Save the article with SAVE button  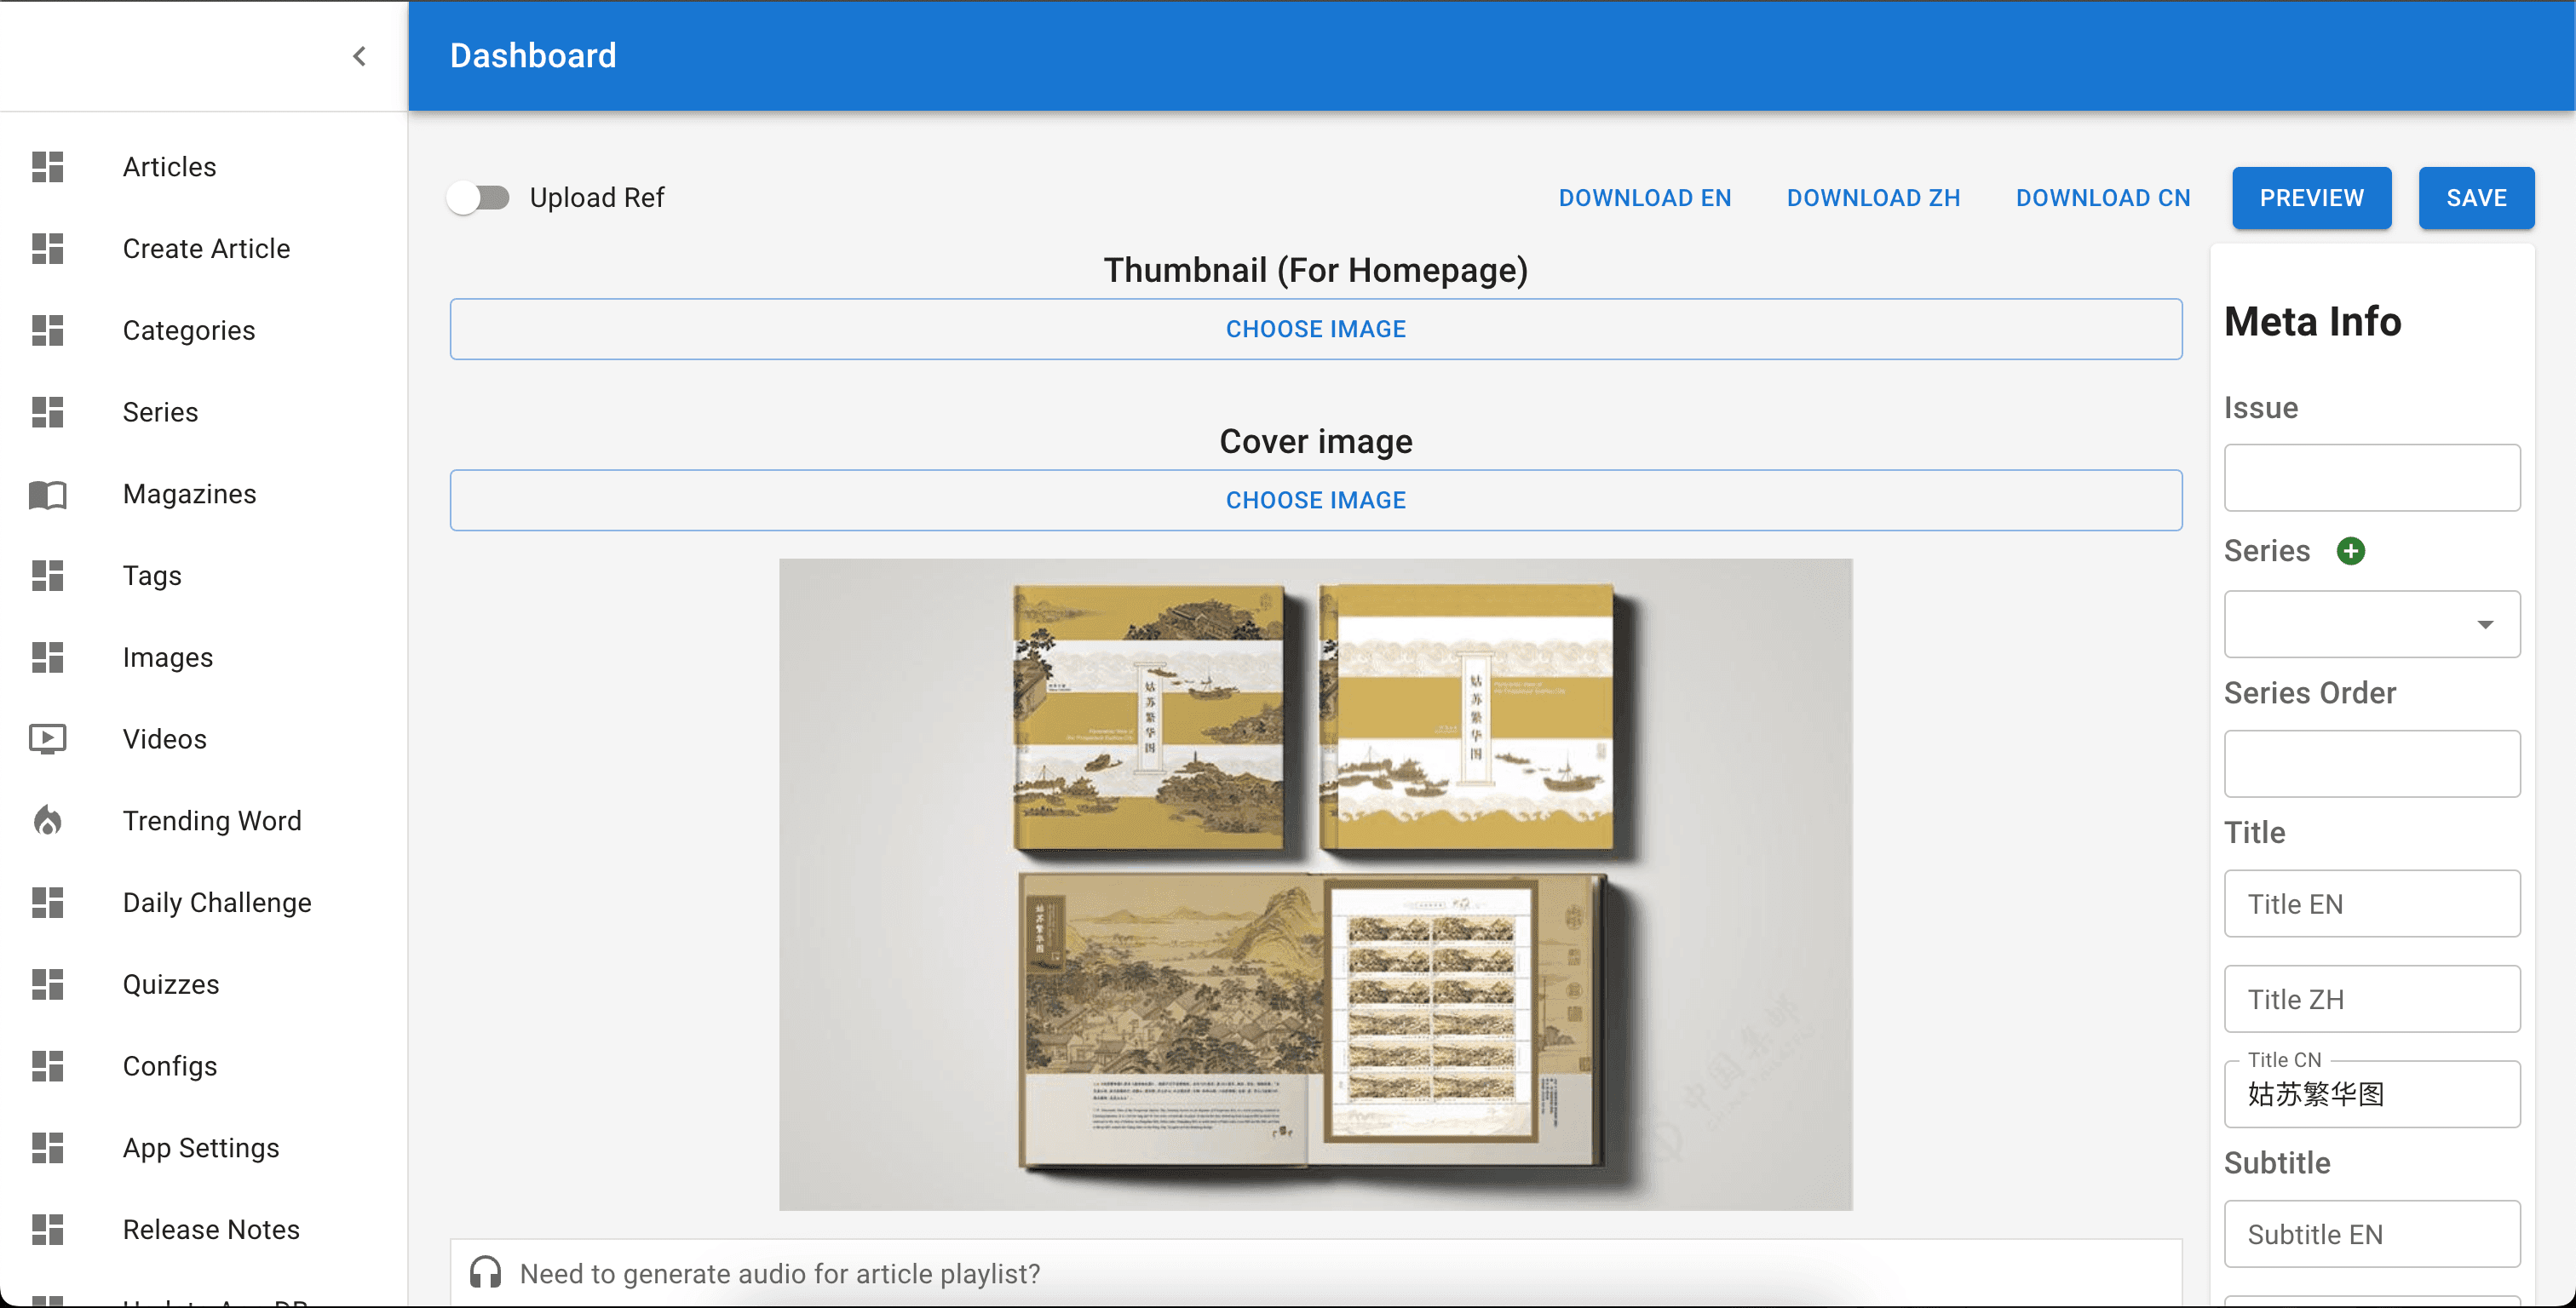[2476, 198]
